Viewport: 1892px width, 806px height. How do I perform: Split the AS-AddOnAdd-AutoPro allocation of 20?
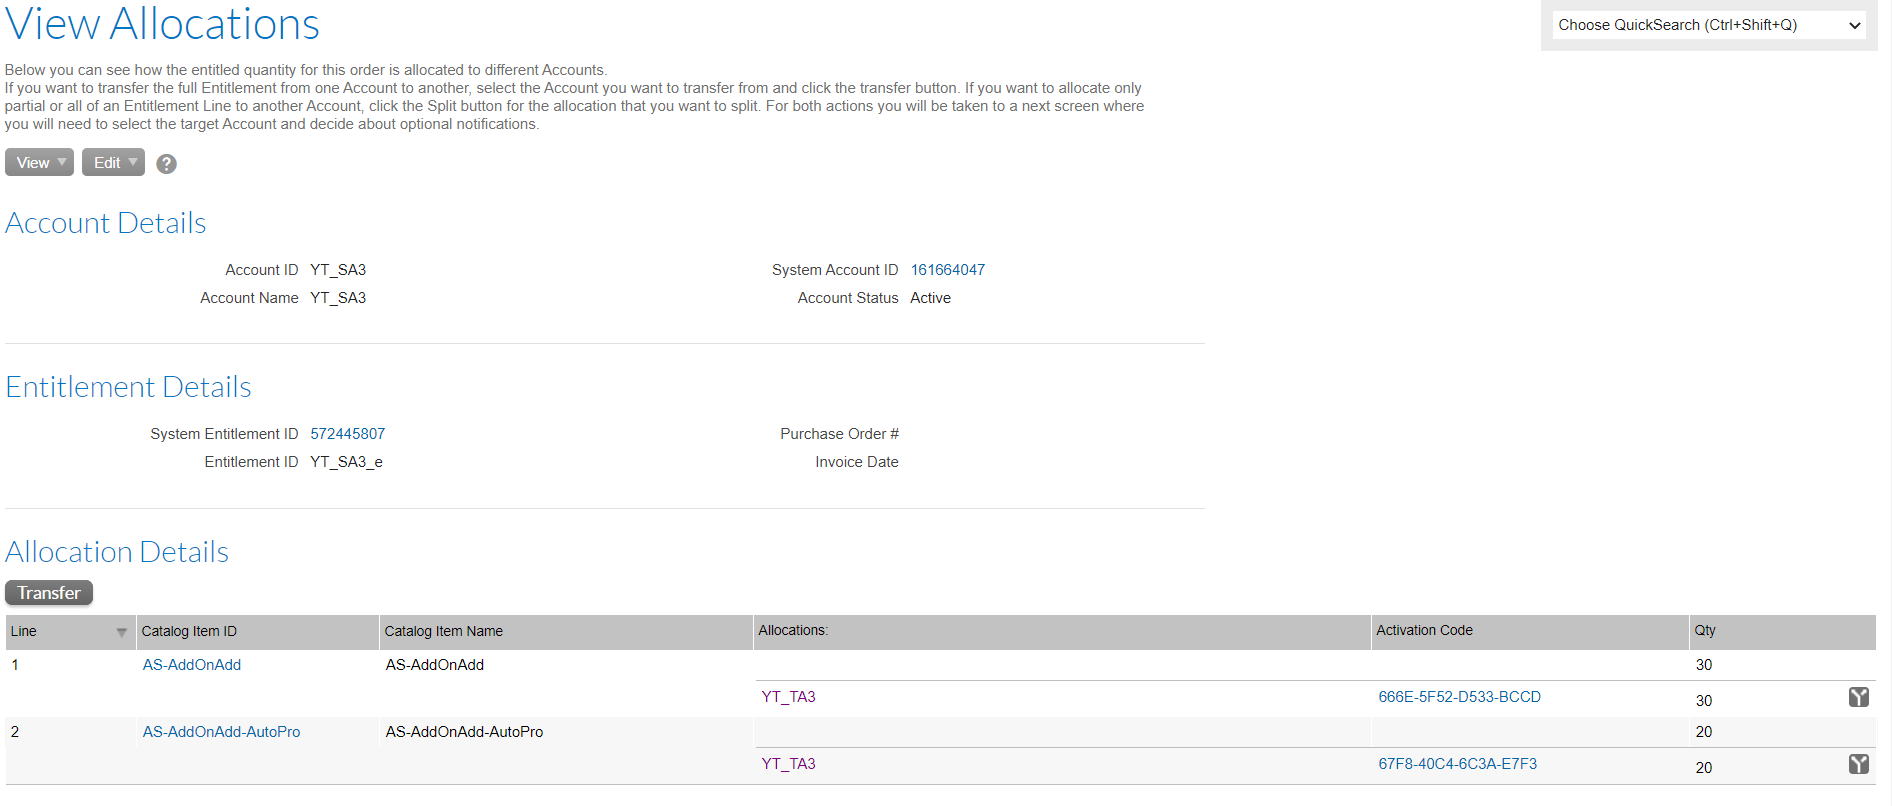click(1858, 764)
